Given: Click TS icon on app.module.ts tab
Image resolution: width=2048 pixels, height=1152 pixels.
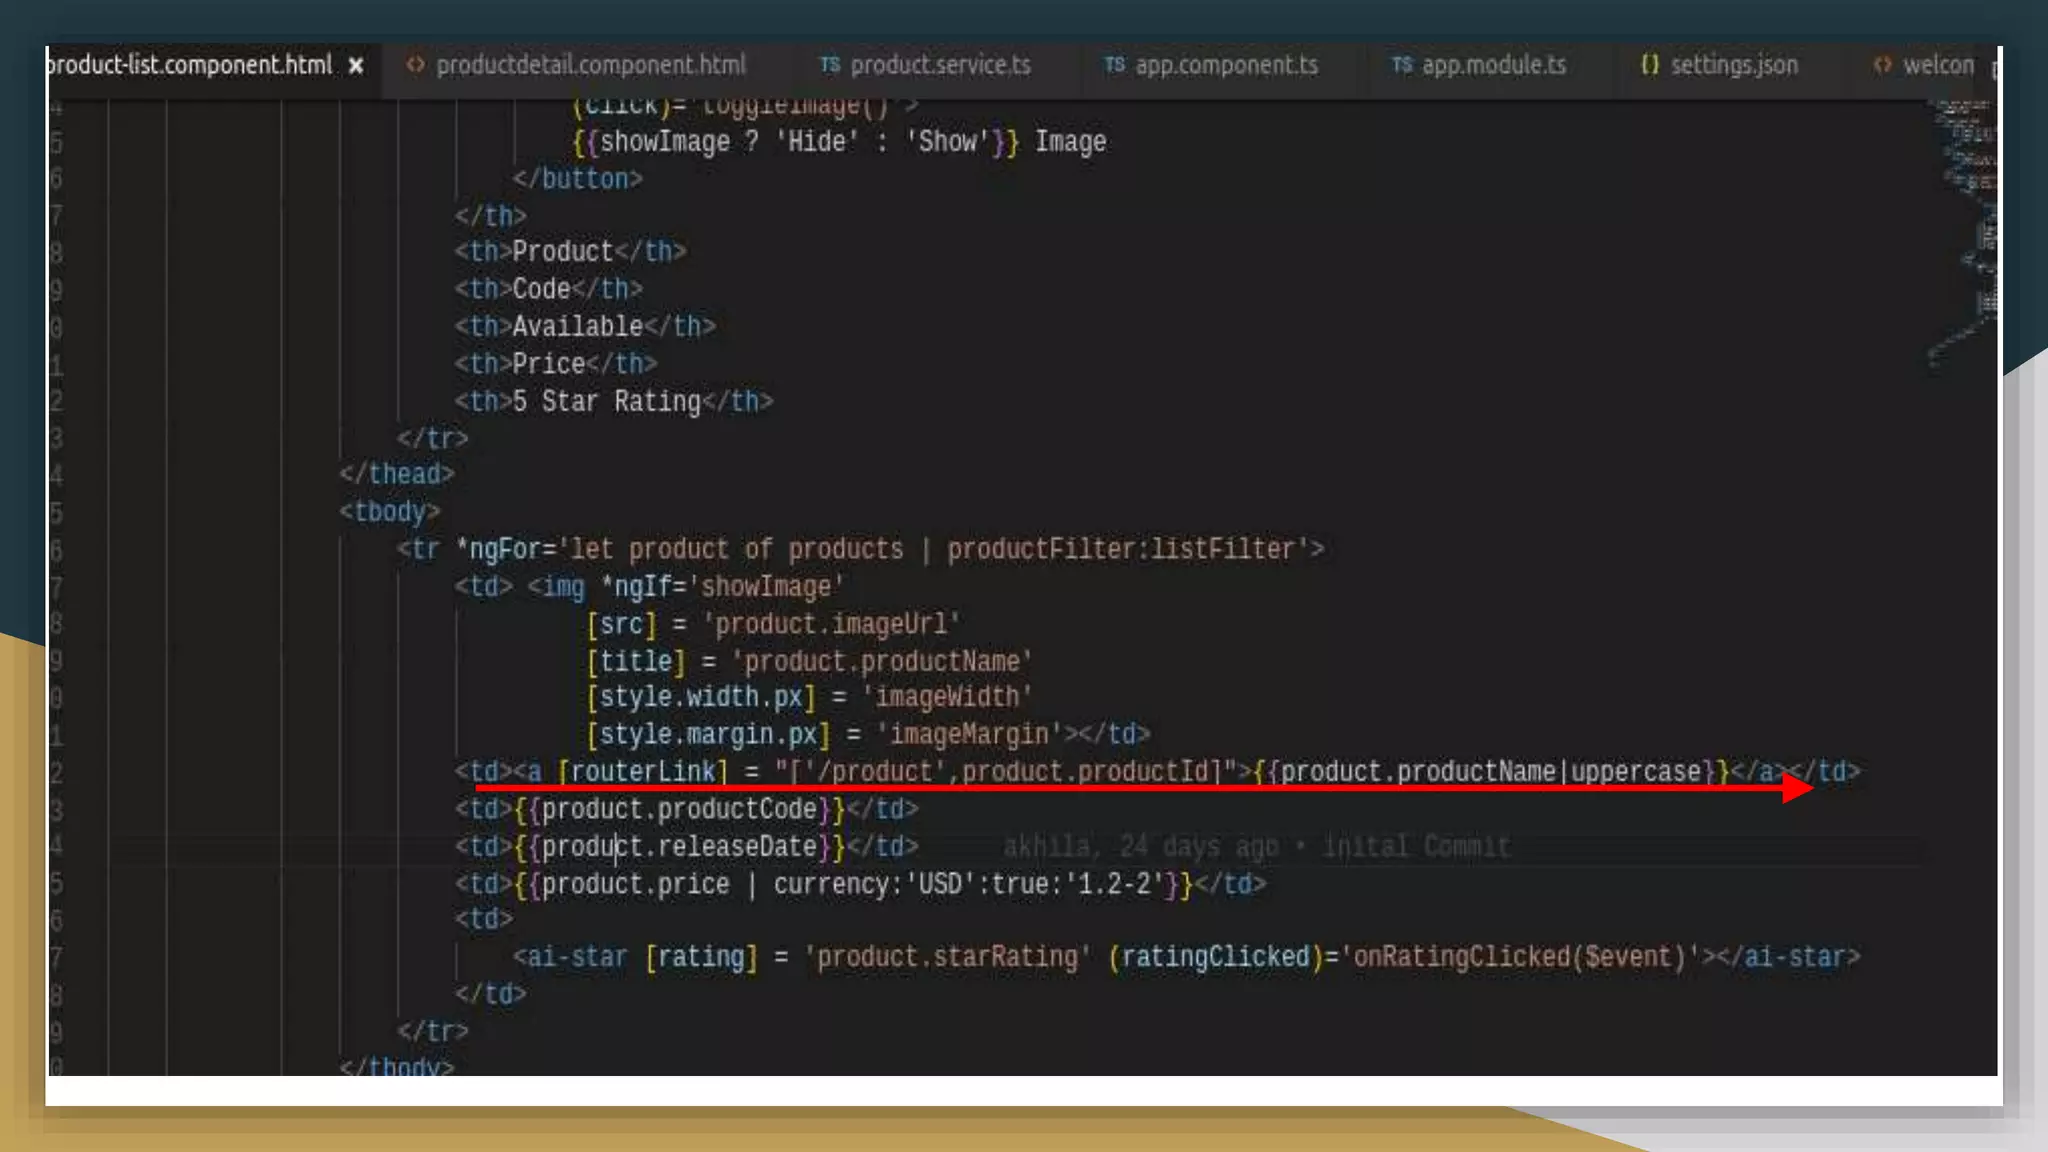Looking at the screenshot, I should [1402, 65].
